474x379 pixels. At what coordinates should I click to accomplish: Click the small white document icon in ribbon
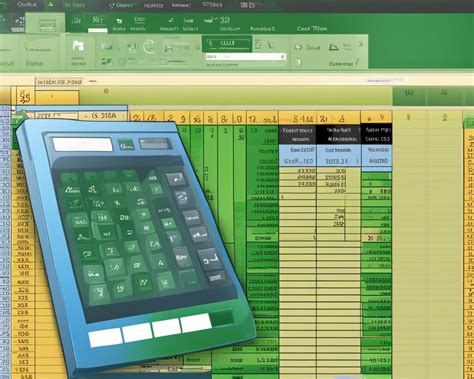(x=298, y=62)
